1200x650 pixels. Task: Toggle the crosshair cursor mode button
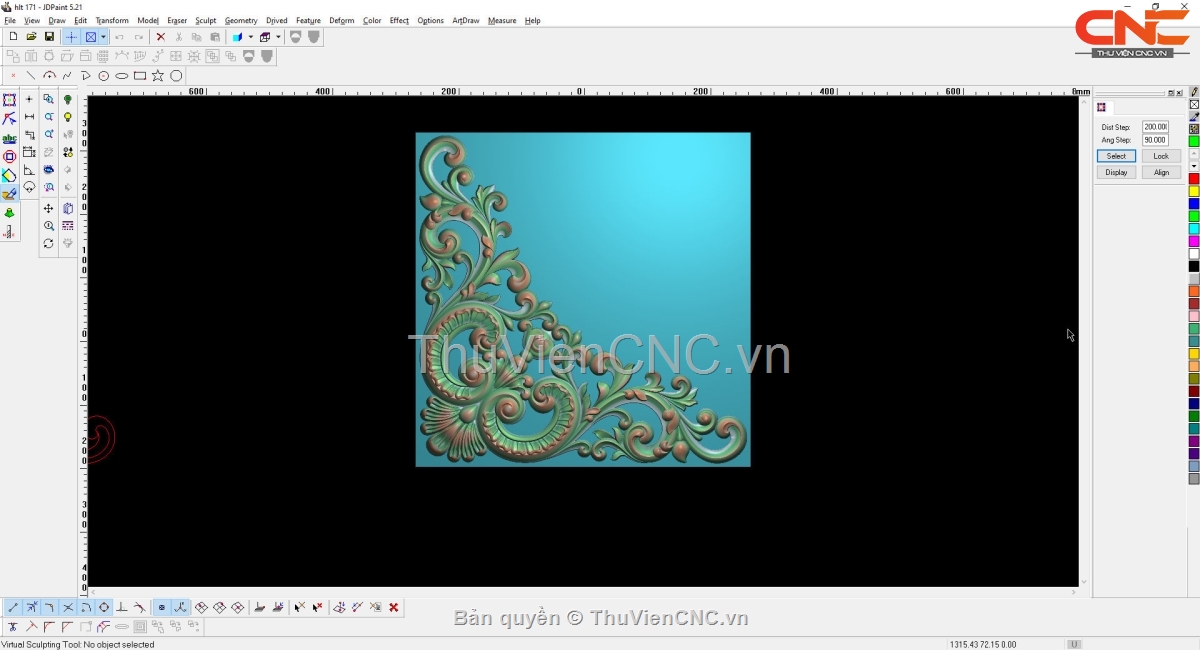point(71,37)
